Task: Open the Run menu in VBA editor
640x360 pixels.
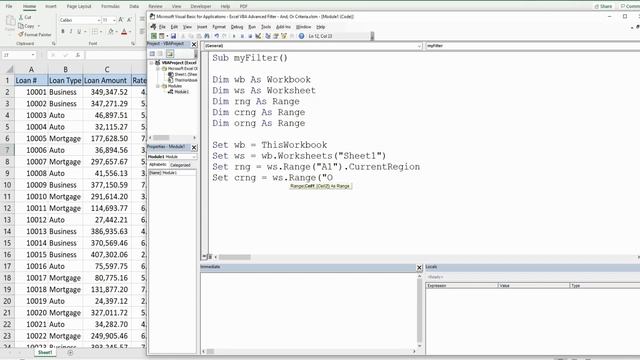Action: [252, 27]
